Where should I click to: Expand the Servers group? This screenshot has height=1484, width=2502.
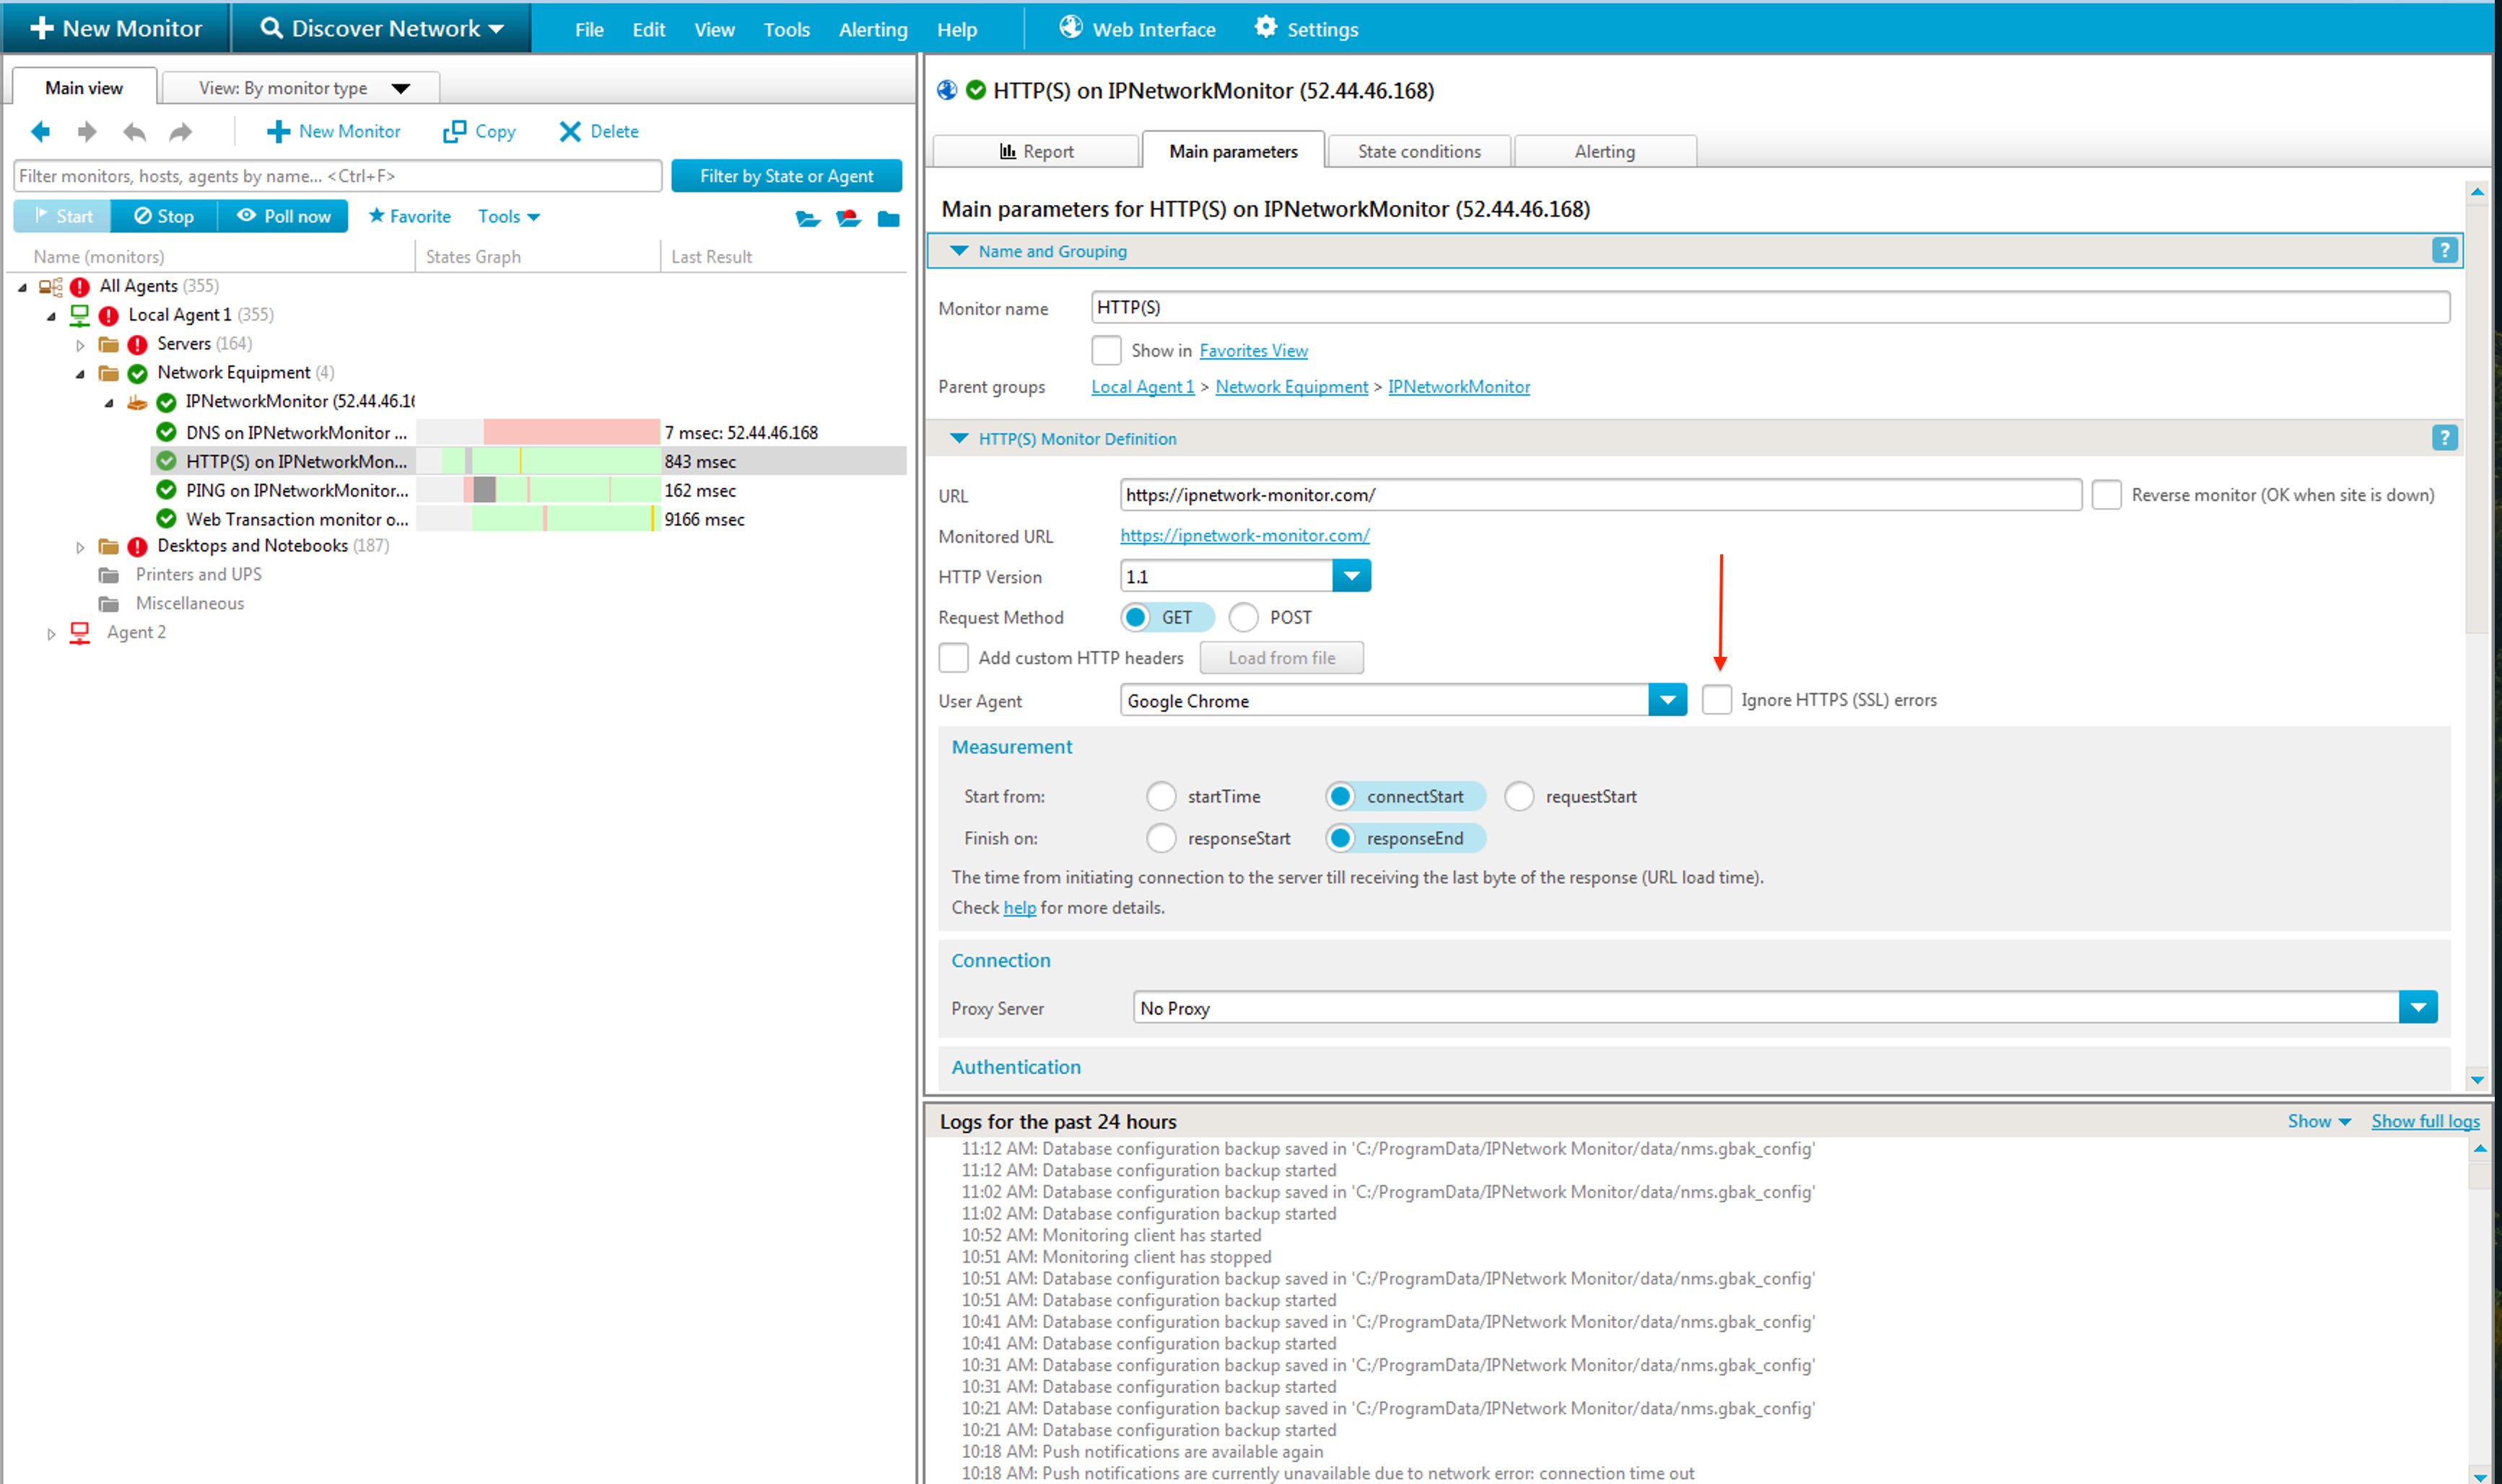80,345
